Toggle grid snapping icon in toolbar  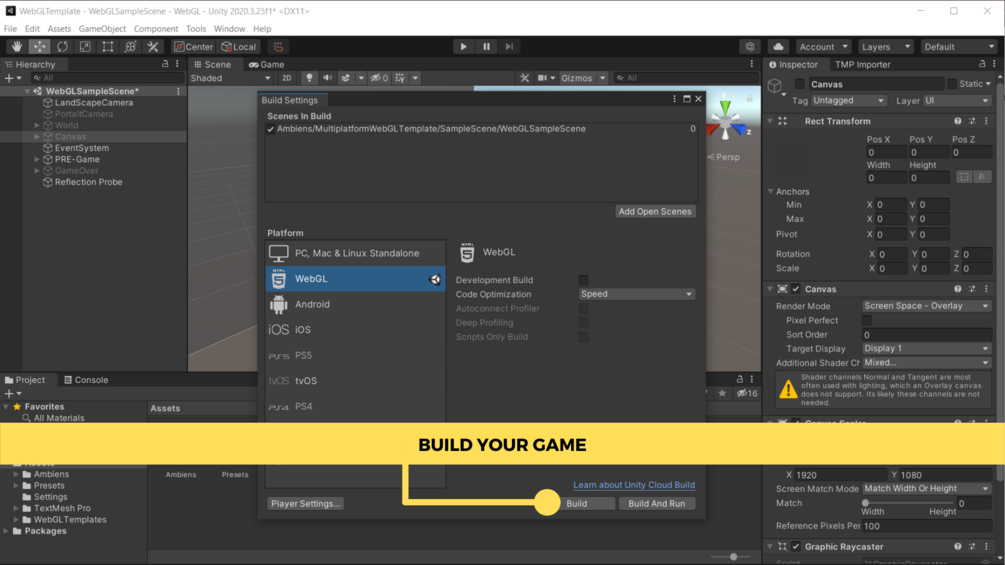coord(278,47)
